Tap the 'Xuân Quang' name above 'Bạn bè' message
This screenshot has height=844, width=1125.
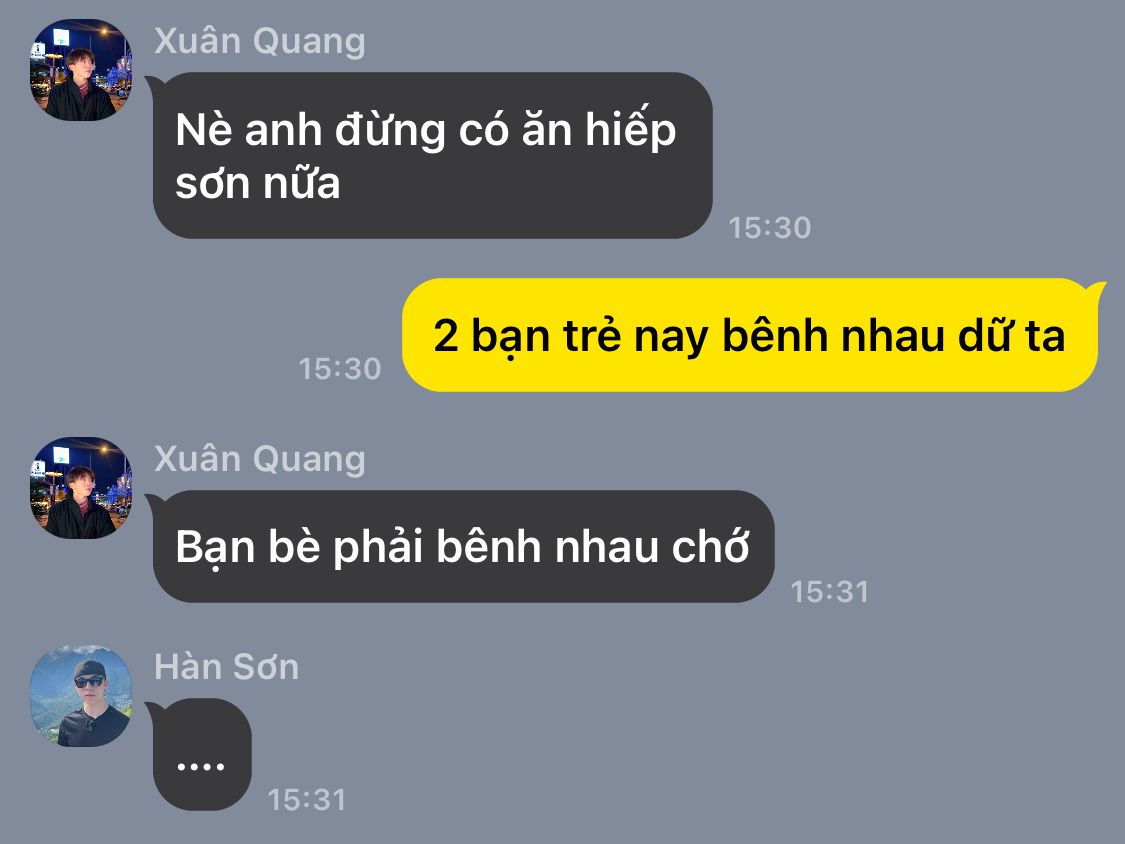pos(260,459)
